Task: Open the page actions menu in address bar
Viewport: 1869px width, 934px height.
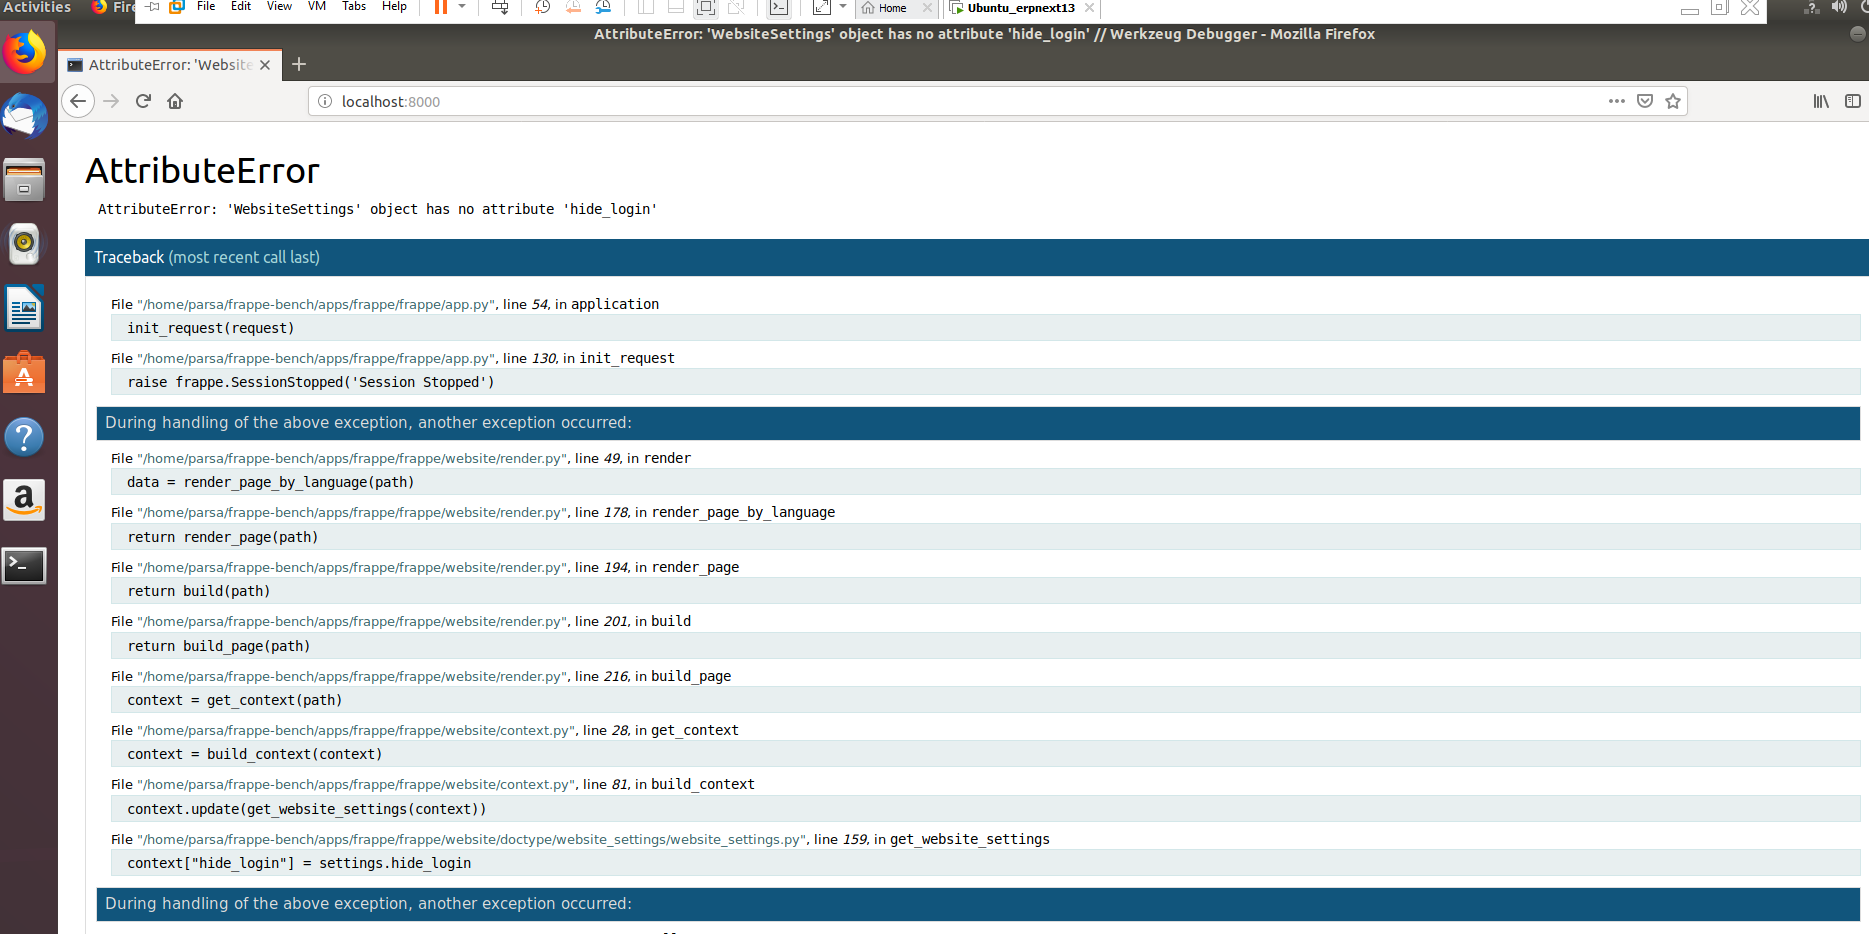Action: (x=1617, y=101)
